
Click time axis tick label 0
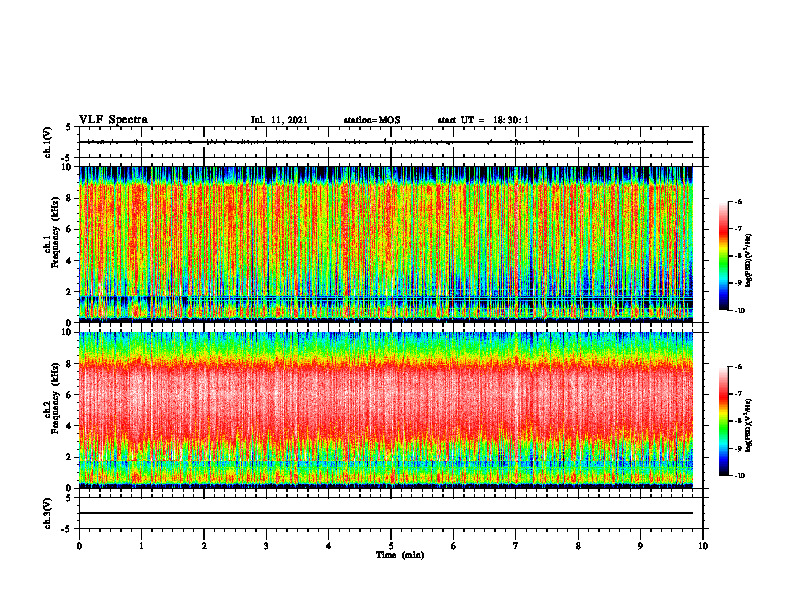tap(79, 546)
